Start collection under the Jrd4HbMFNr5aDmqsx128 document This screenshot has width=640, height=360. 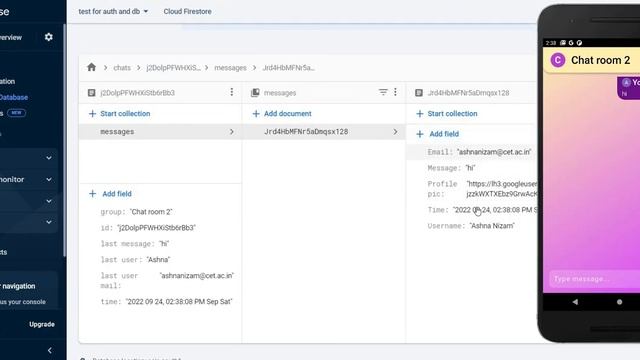click(447, 113)
